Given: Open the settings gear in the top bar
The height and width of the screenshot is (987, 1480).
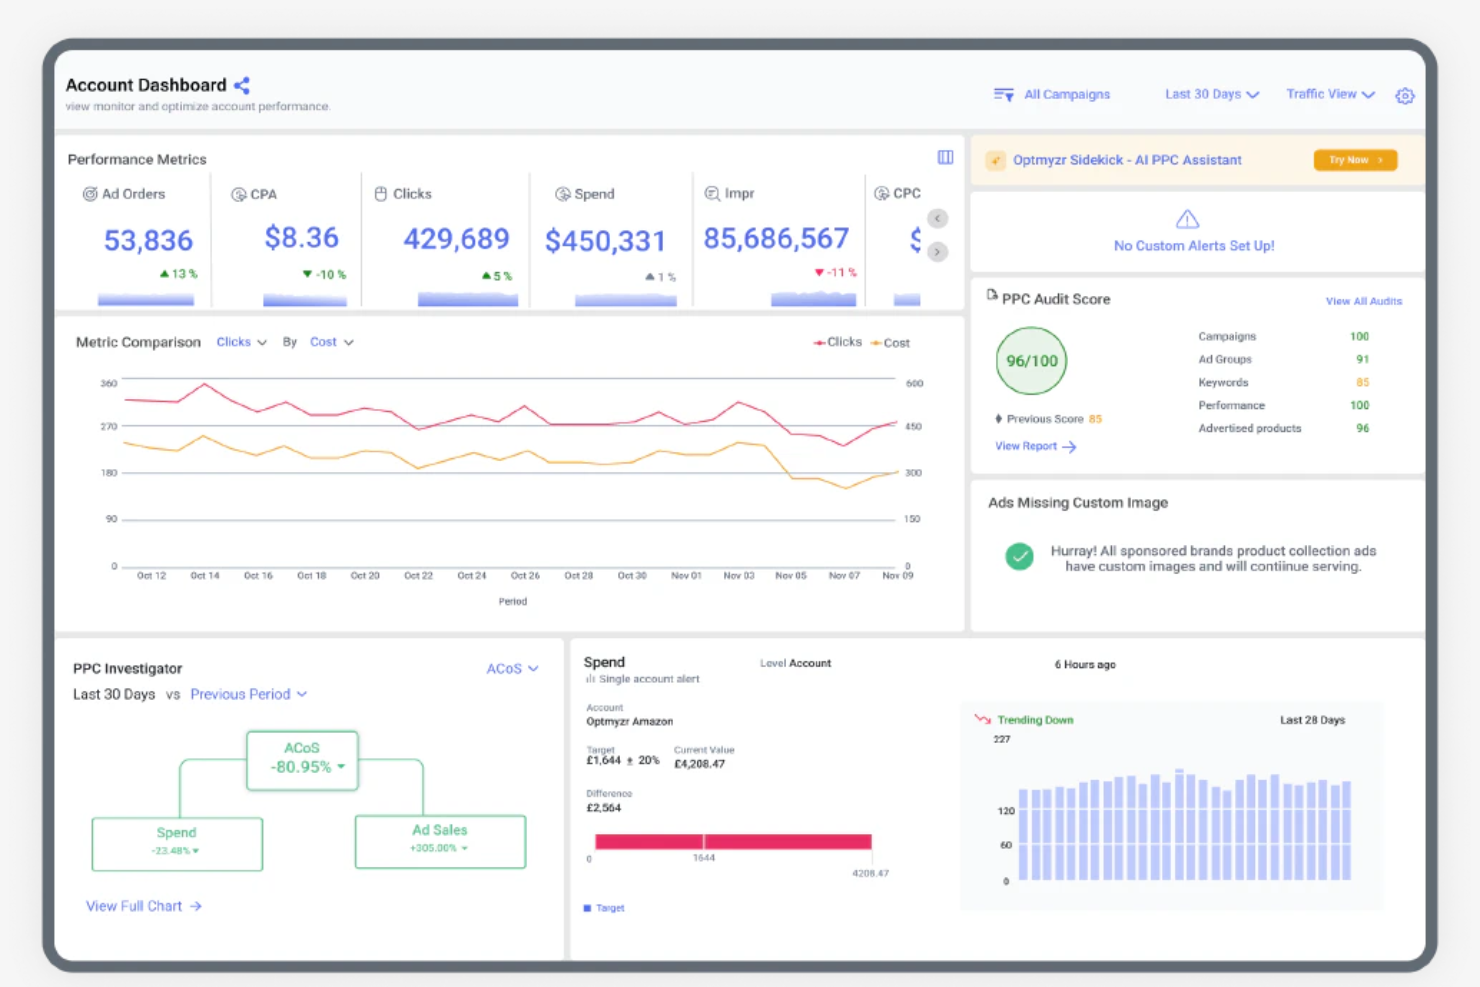Looking at the screenshot, I should pos(1405,95).
